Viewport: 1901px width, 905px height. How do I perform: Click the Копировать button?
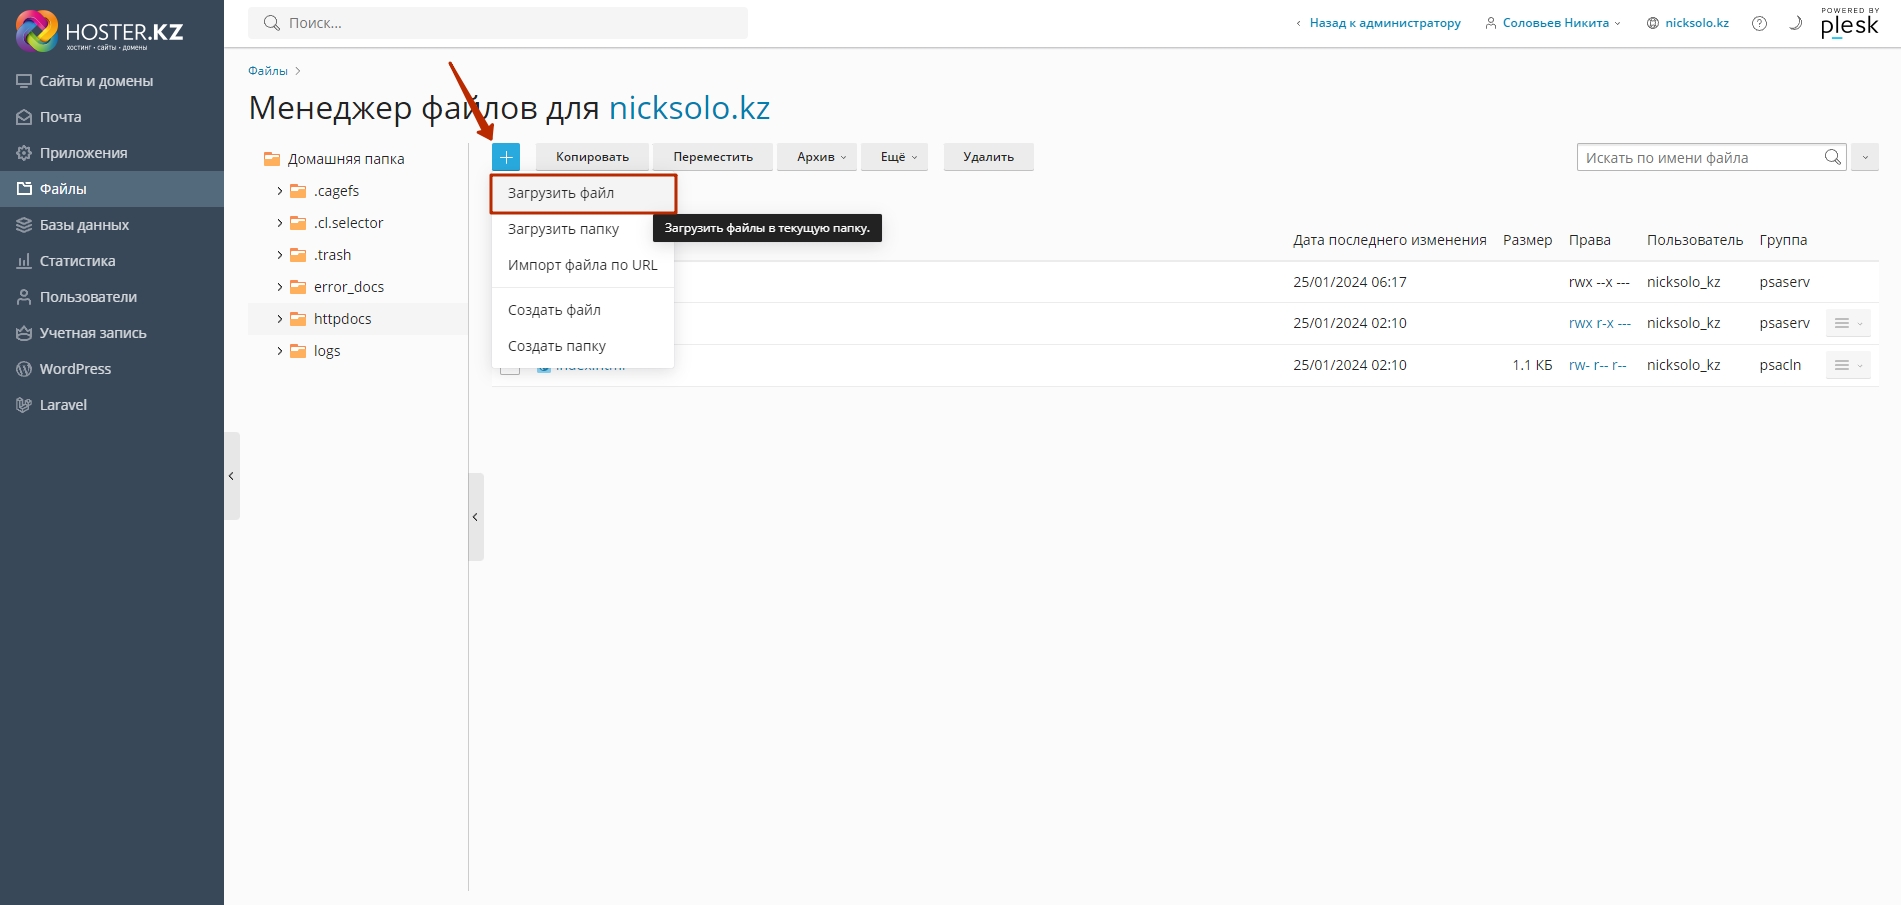592,157
